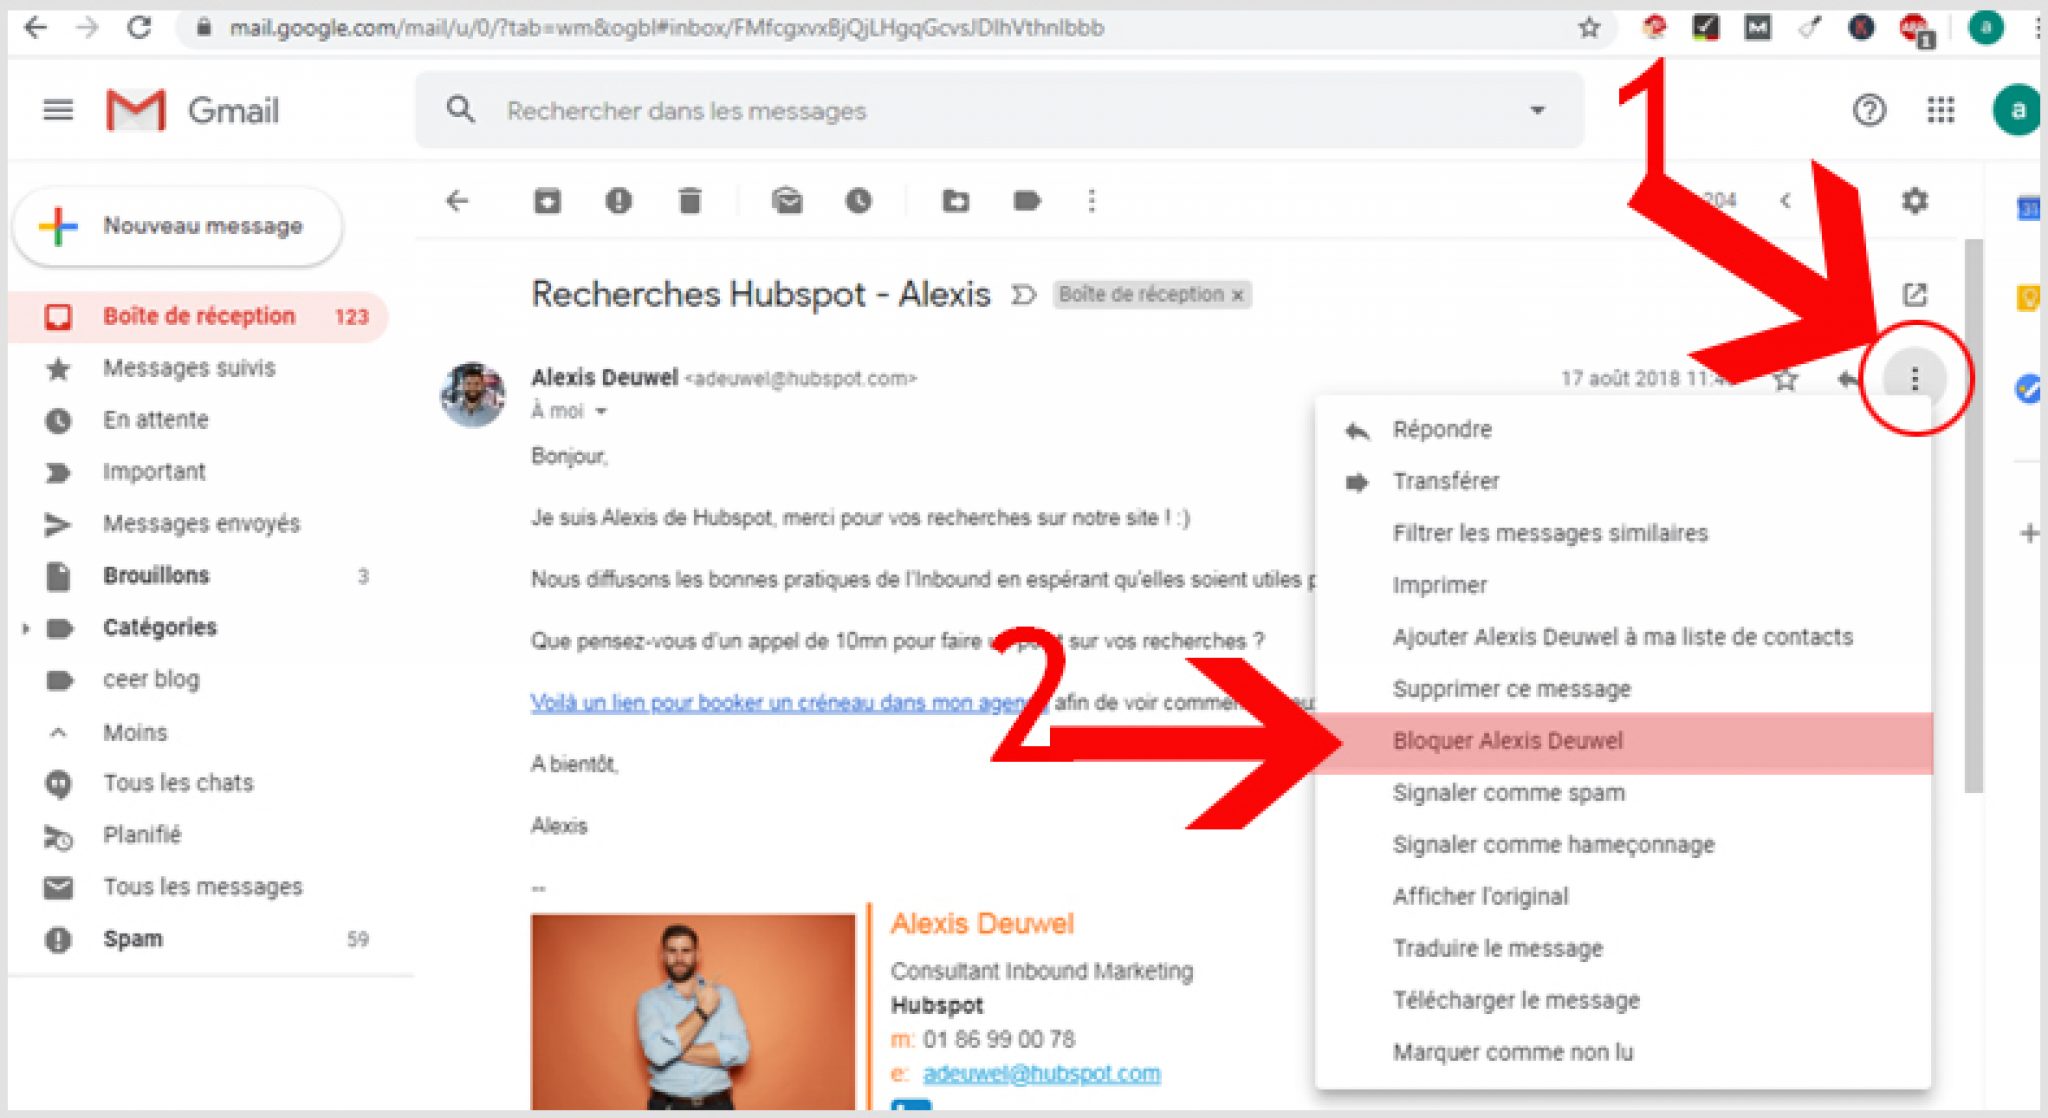Mark the email as unread with the envelope icon

[787, 201]
